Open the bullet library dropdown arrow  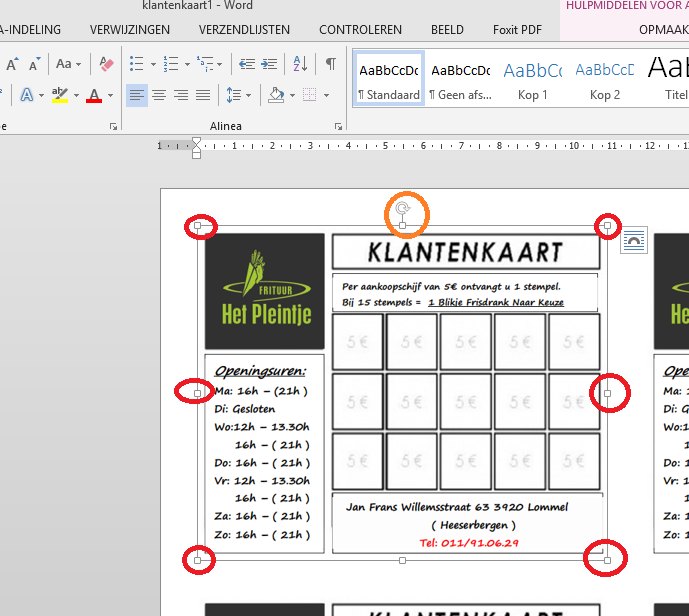click(153, 64)
